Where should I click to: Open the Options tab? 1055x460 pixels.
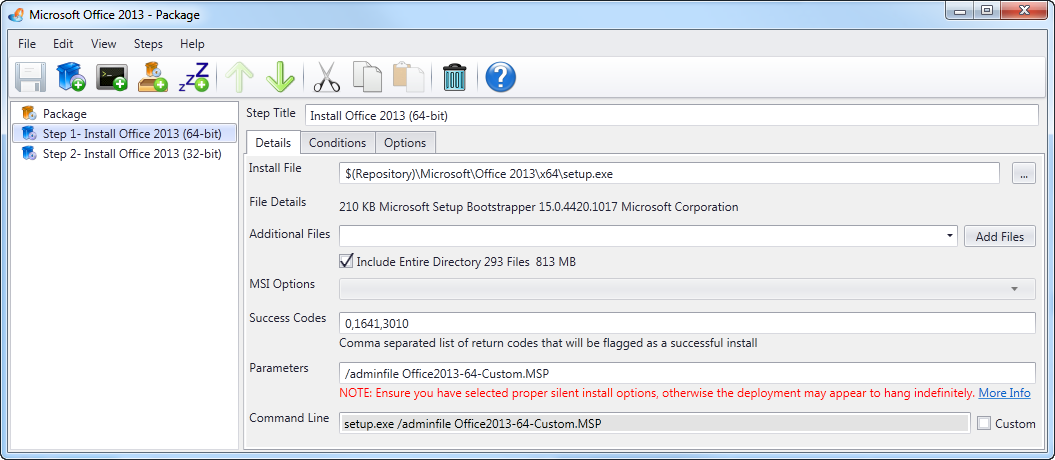point(405,143)
